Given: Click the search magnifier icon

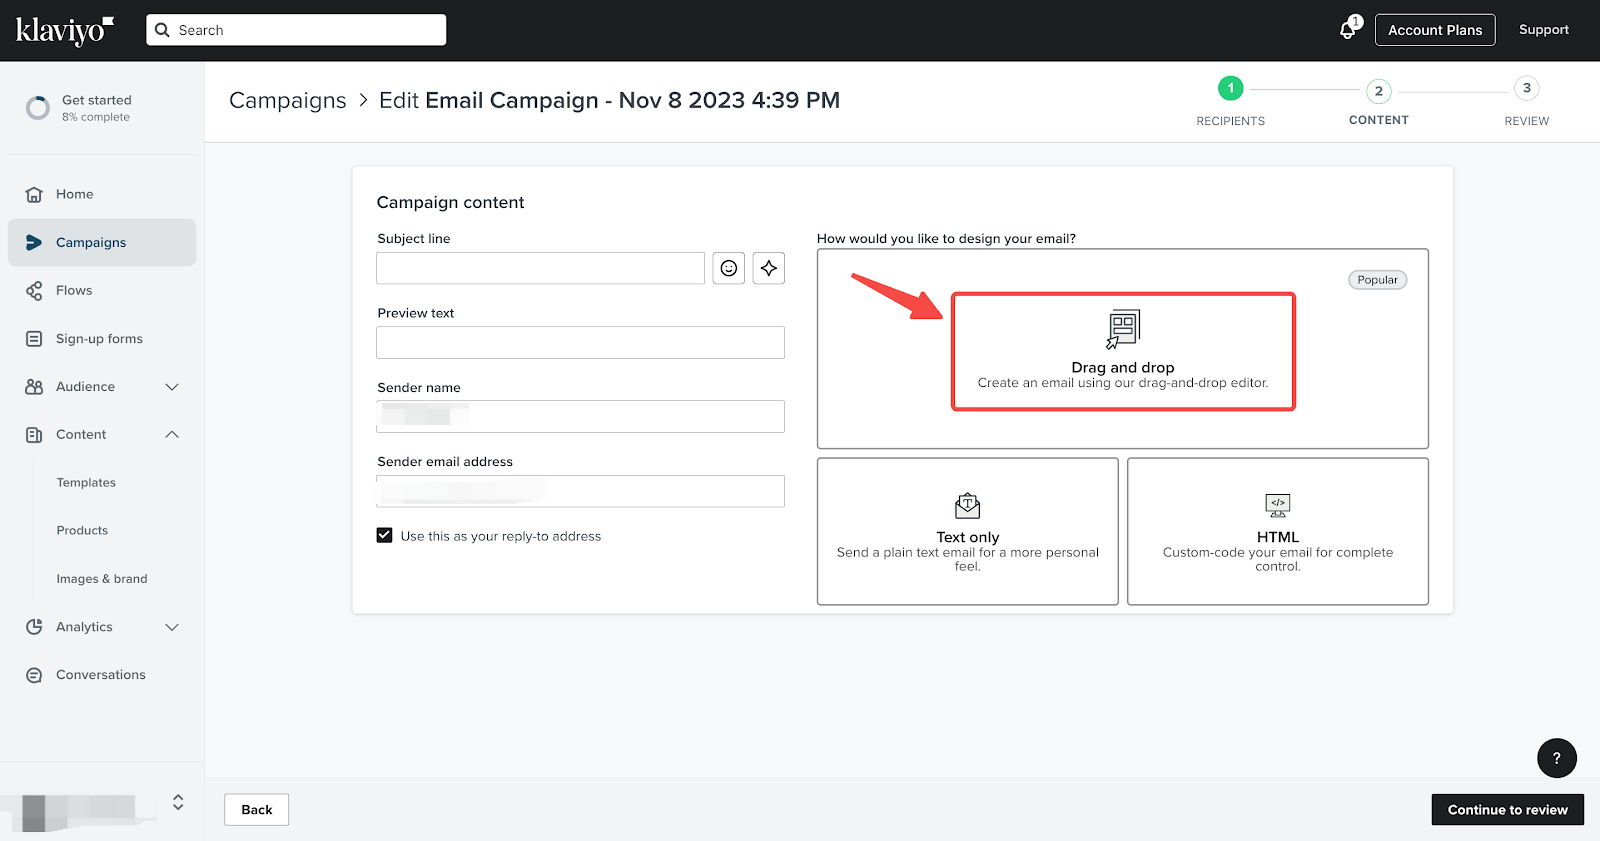Looking at the screenshot, I should pos(162,30).
